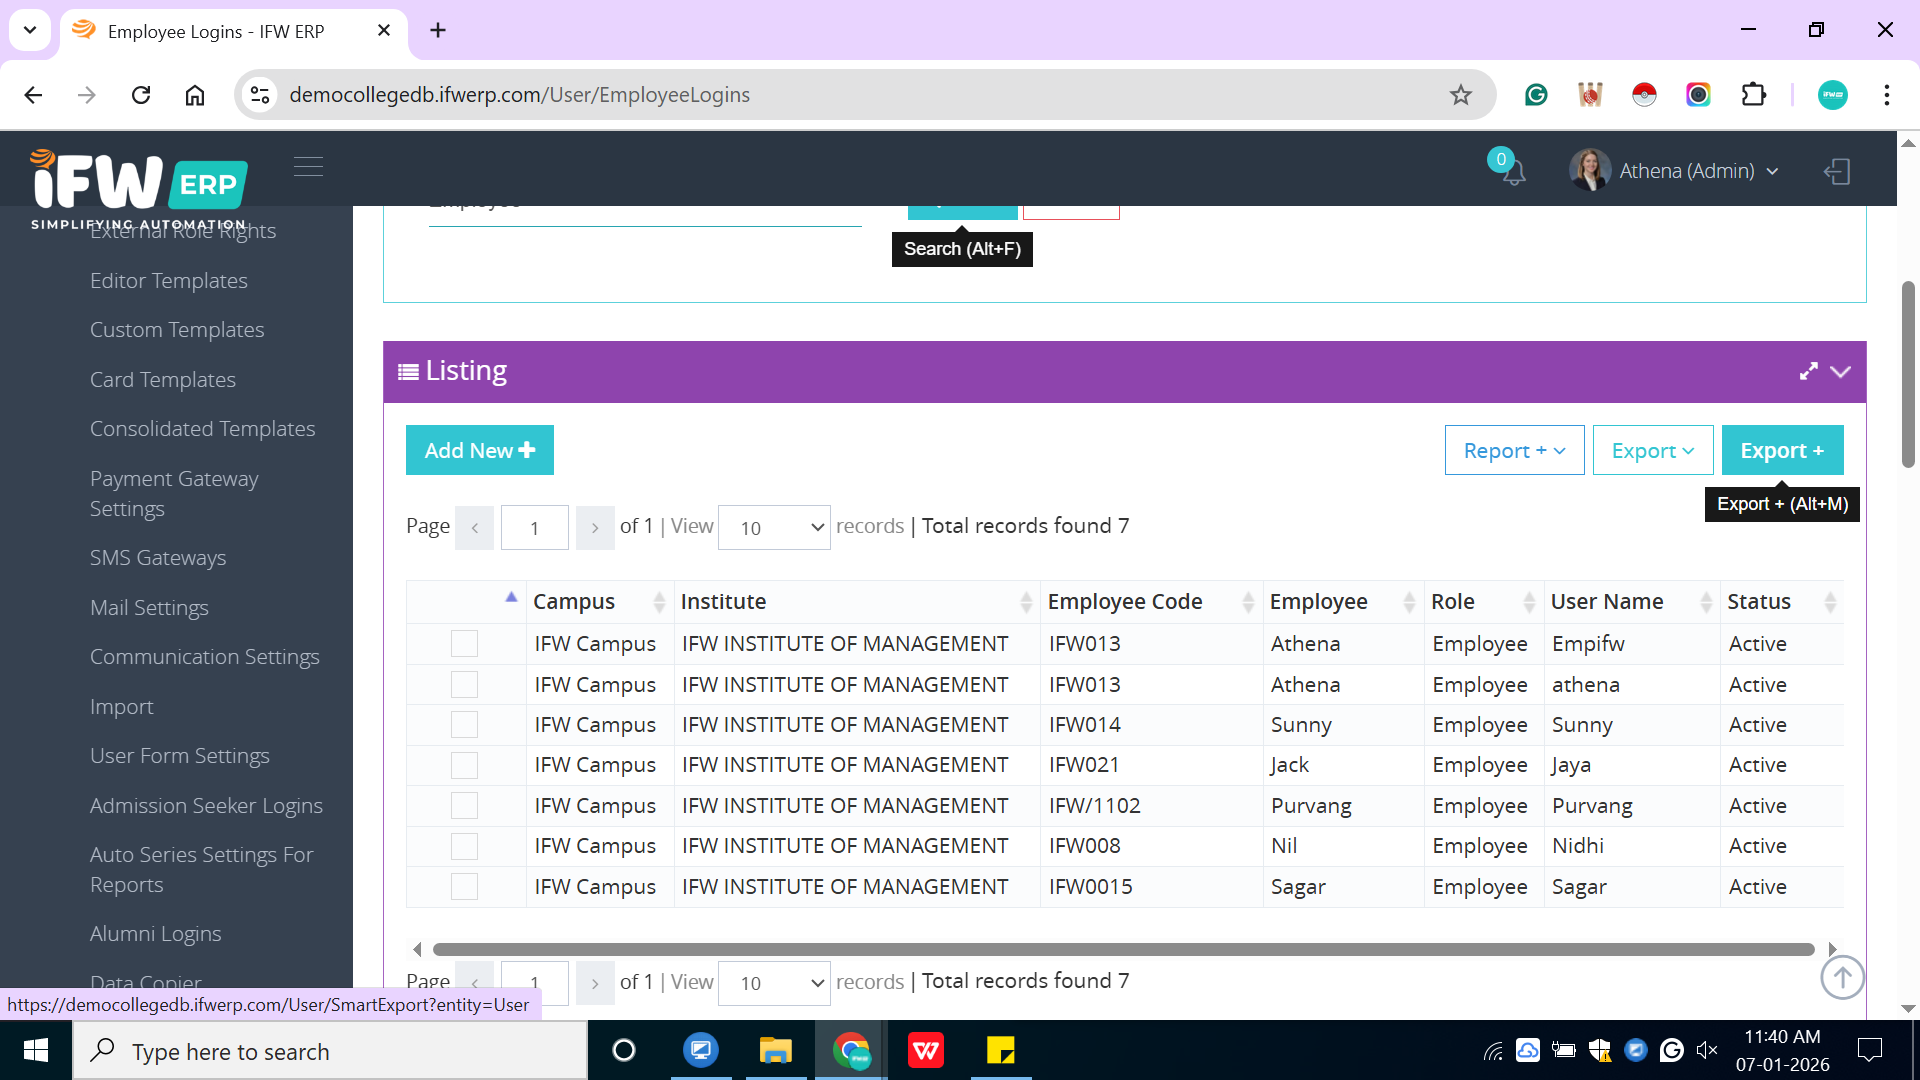Click the horizontal table scrollbar
Image resolution: width=1920 pixels, height=1080 pixels.
(1124, 949)
